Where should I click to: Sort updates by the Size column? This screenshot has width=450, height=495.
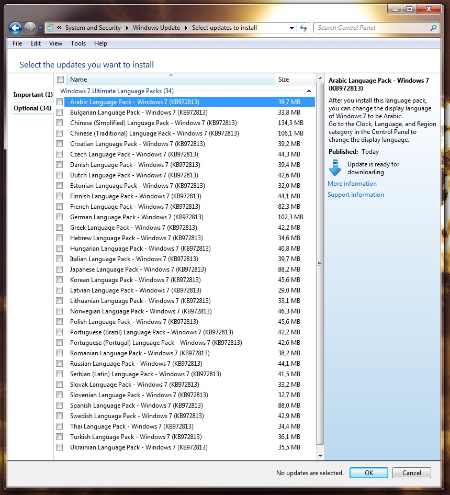coord(295,80)
